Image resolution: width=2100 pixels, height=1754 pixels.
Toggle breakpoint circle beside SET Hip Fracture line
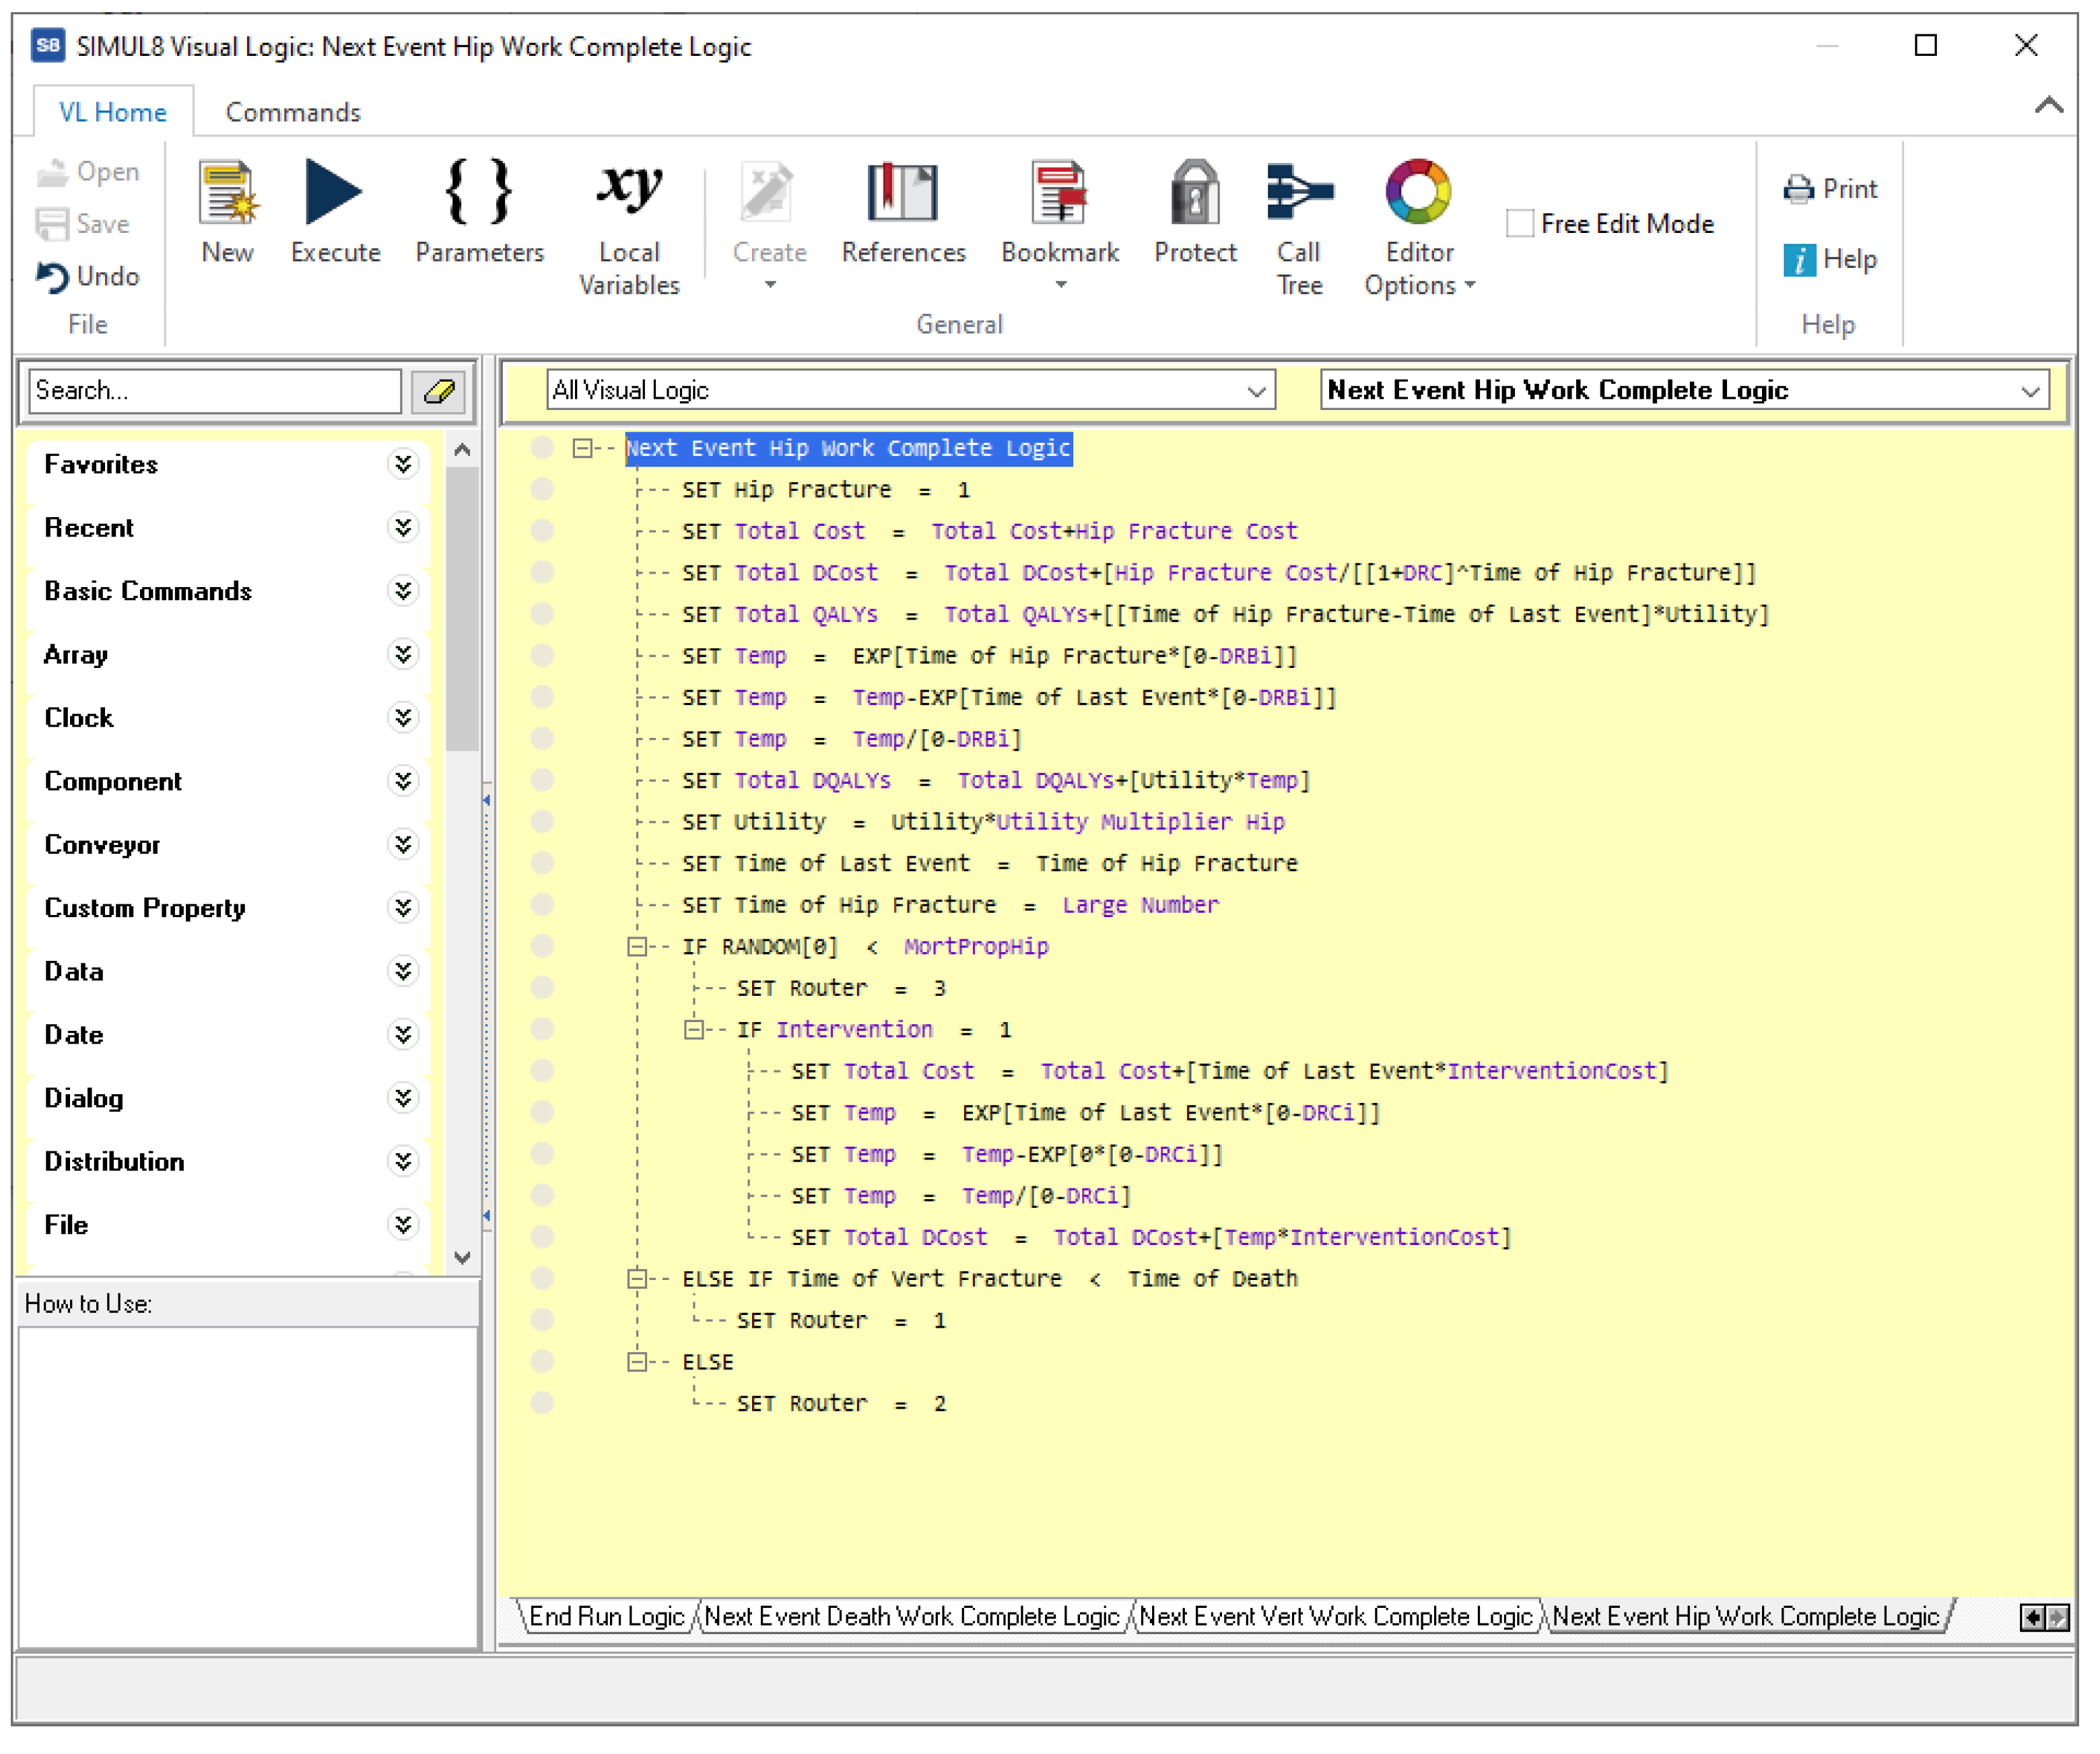[x=543, y=490]
